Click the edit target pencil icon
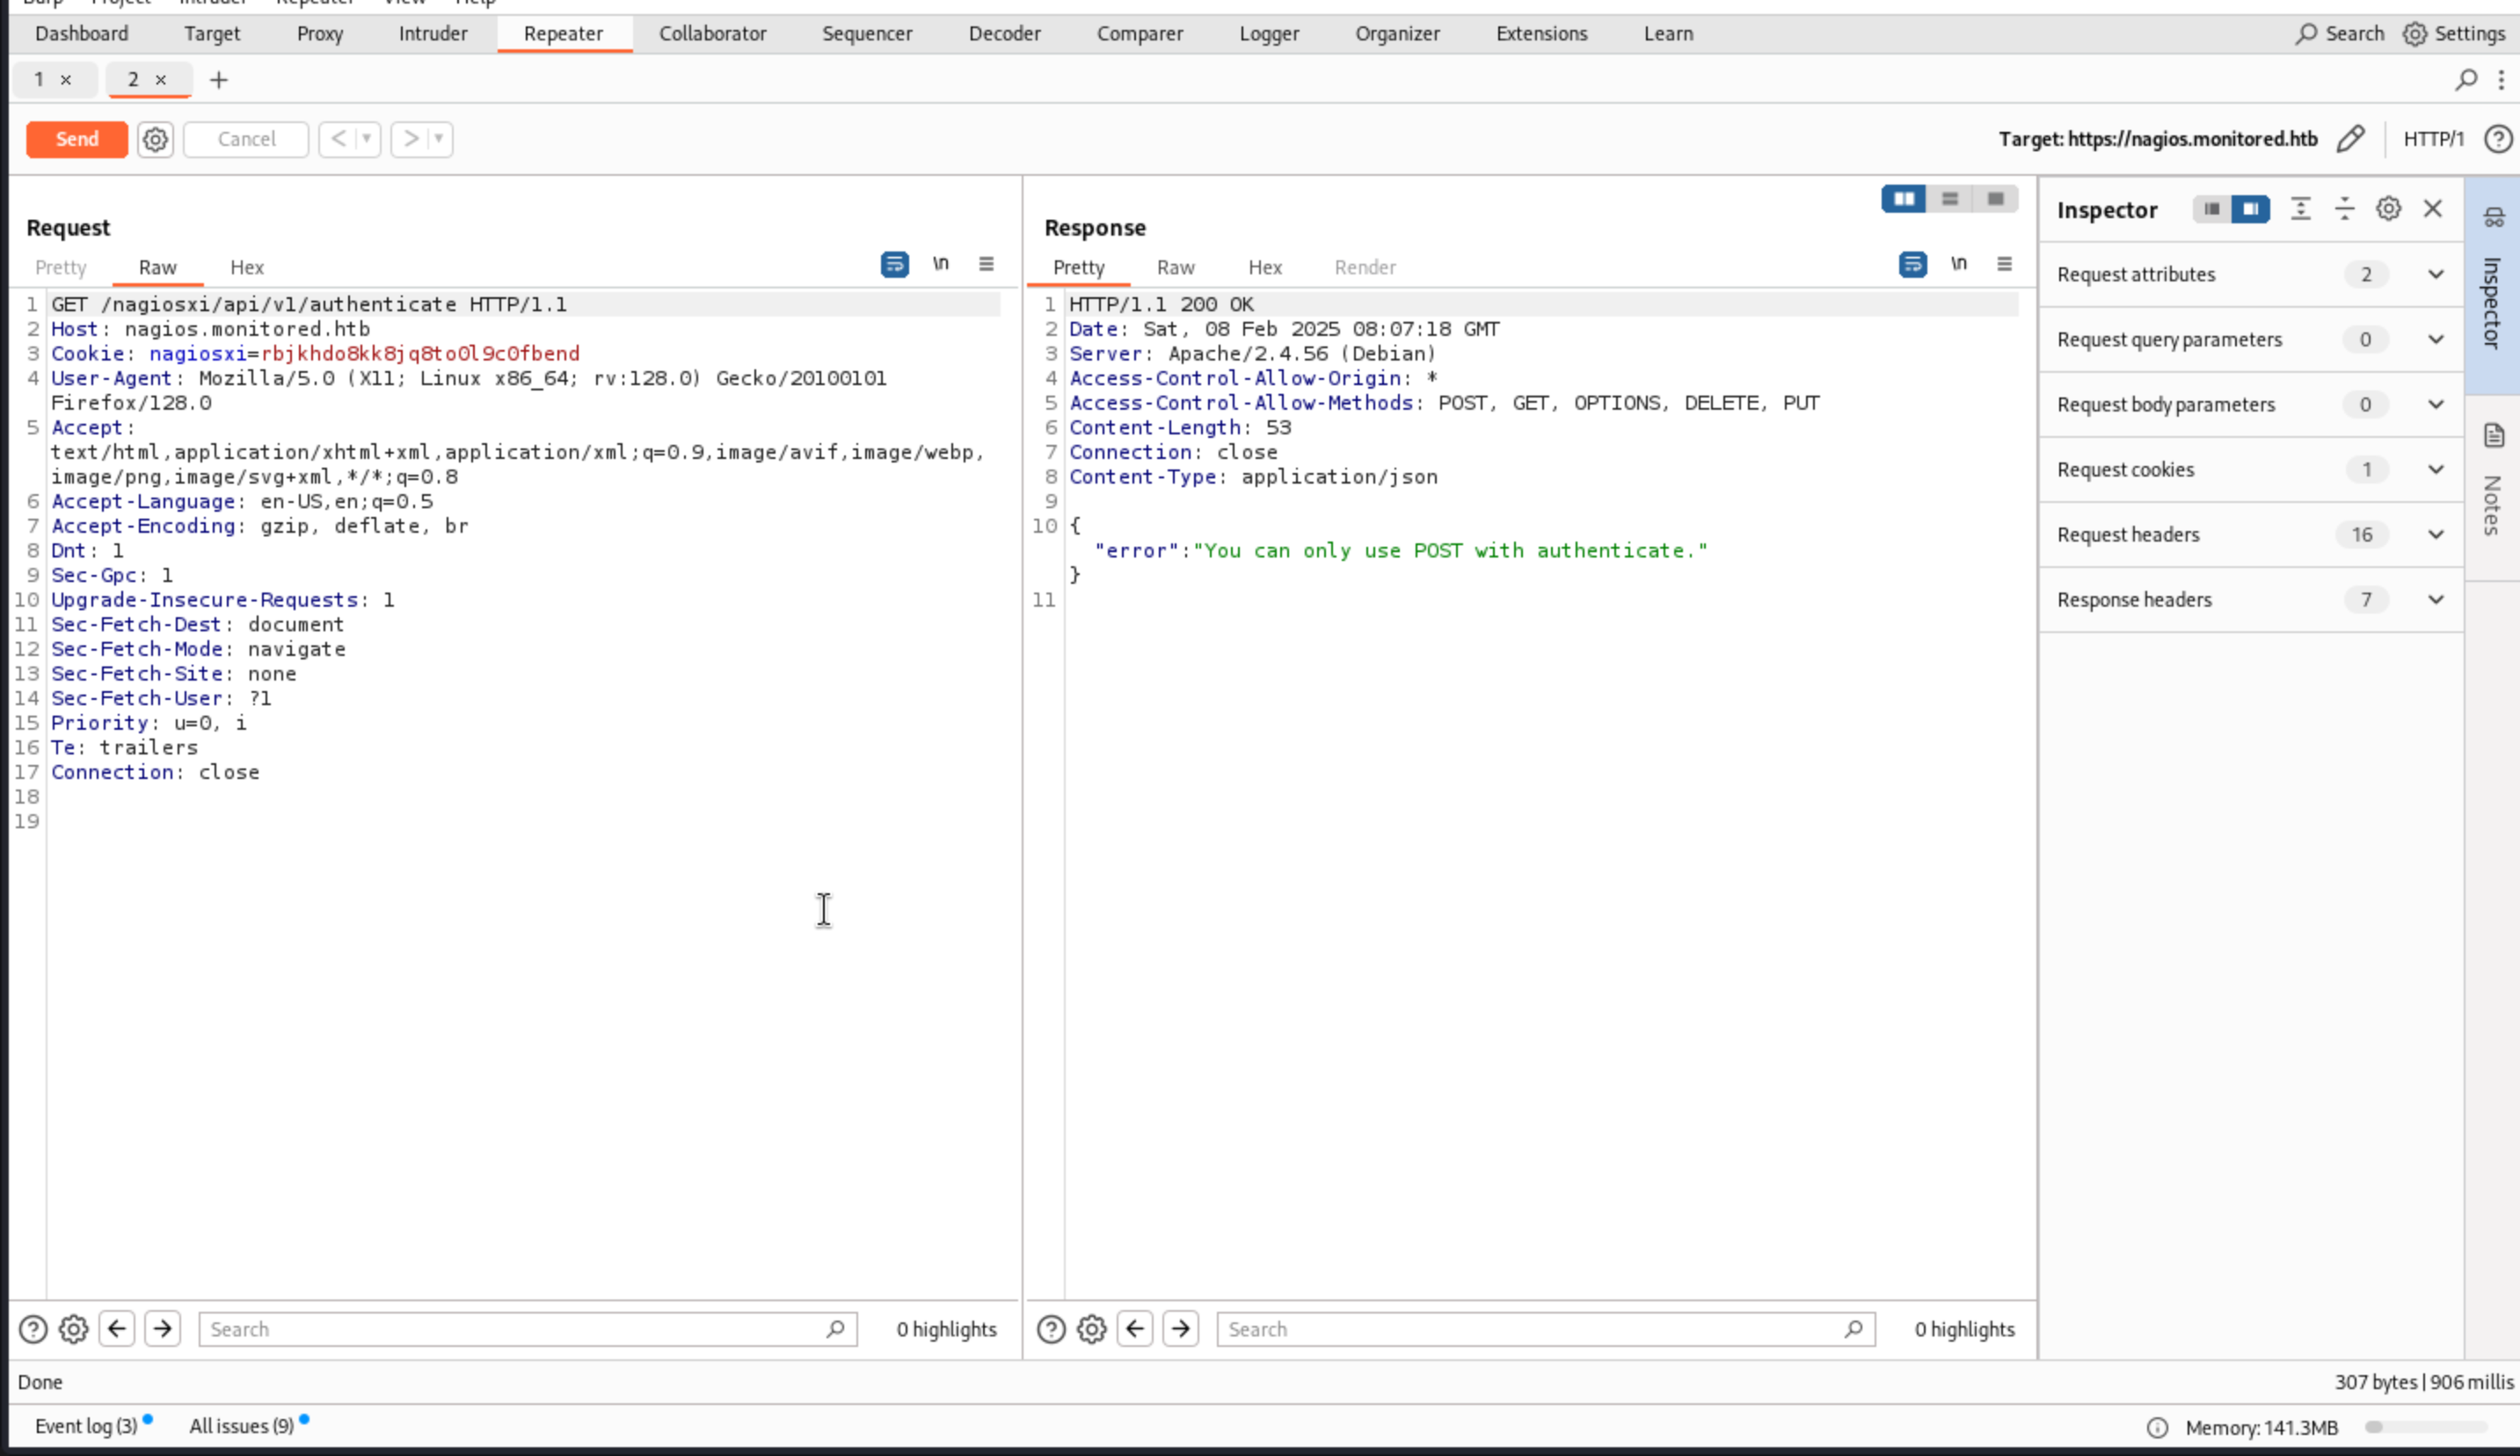The height and width of the screenshot is (1456, 2520). click(x=2350, y=139)
